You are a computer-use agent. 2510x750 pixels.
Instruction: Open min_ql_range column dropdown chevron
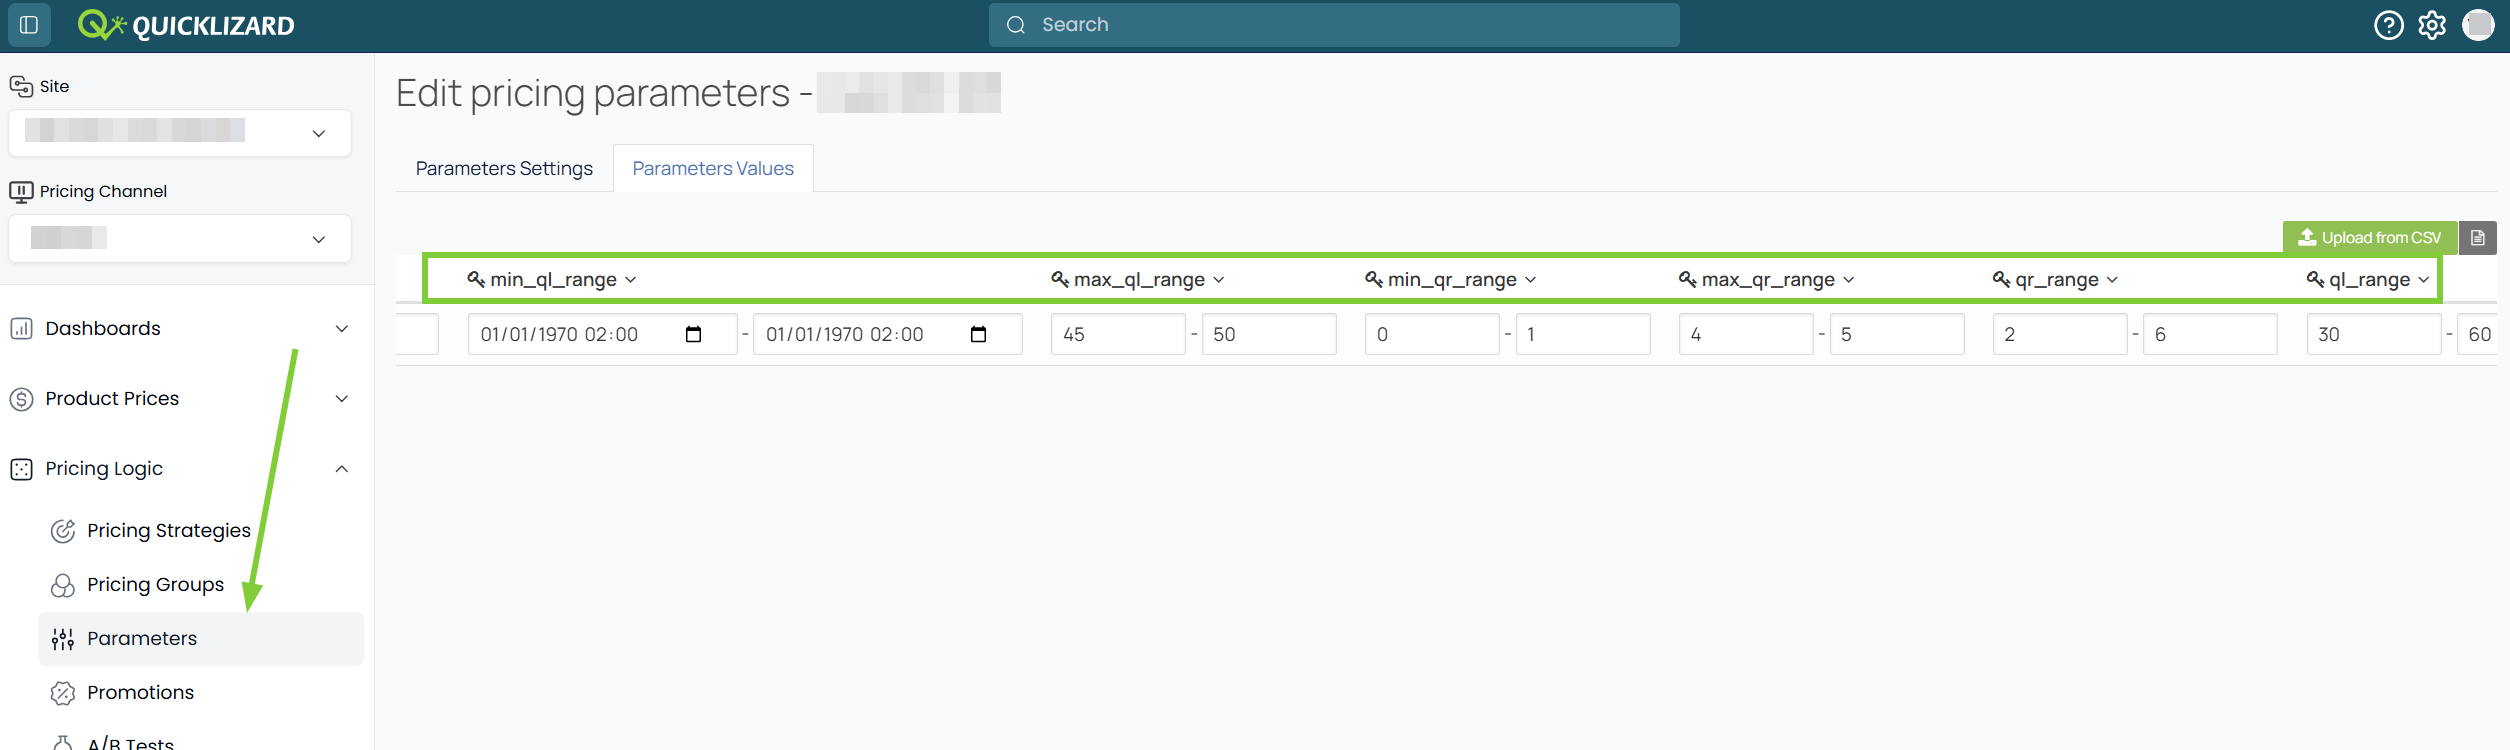pyautogui.click(x=631, y=280)
